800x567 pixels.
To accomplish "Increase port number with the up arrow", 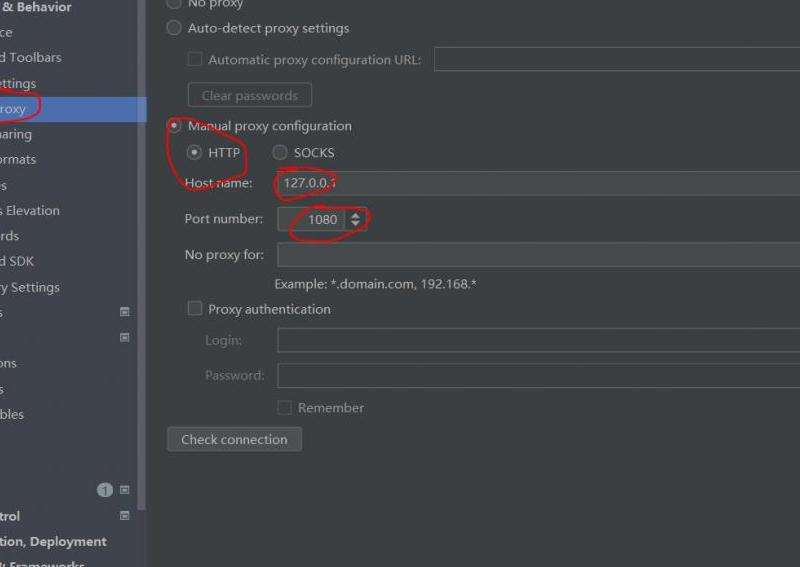I will (x=355, y=214).
